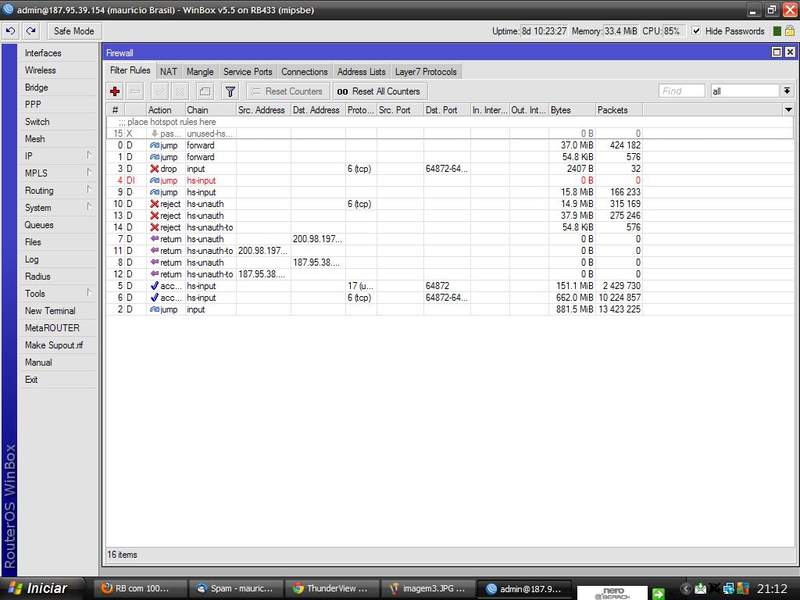Viewport: 800px width, 600px height.
Task: Select the red hs-input rule 4 row
Action: 449,180
